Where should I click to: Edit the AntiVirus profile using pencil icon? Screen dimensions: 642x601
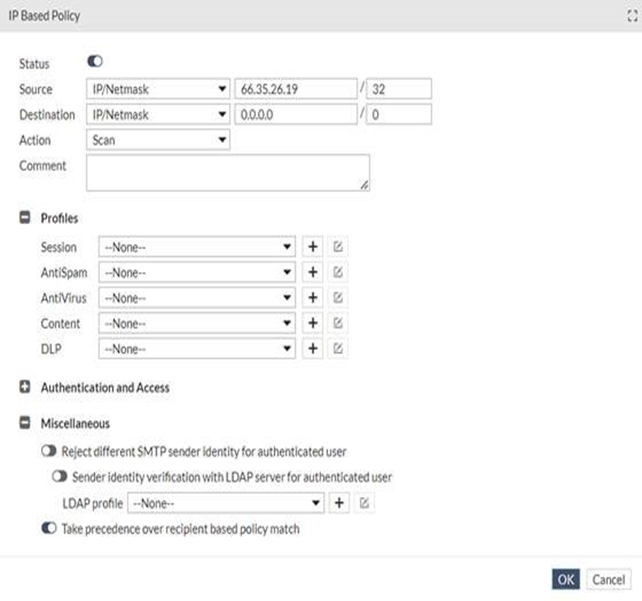[338, 298]
